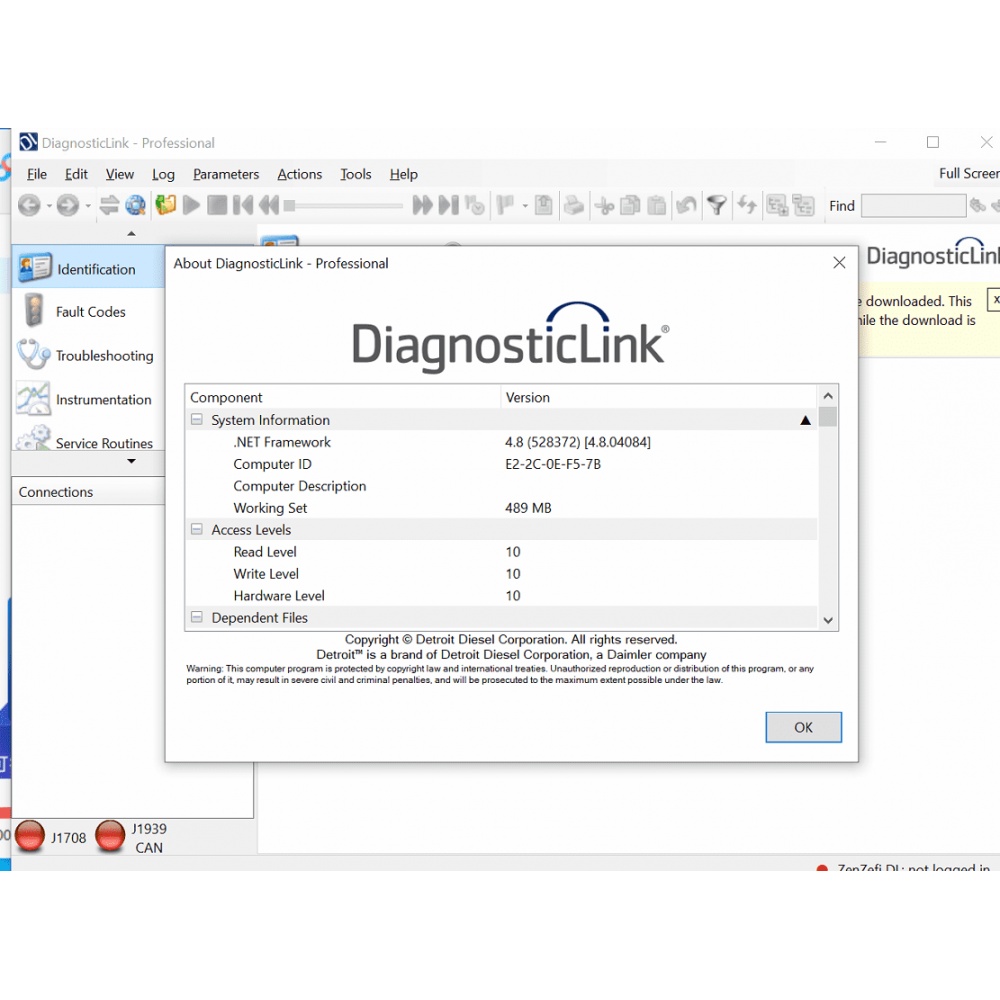The width and height of the screenshot is (1000, 1000).
Task: Click the Version column header
Action: click(x=659, y=397)
